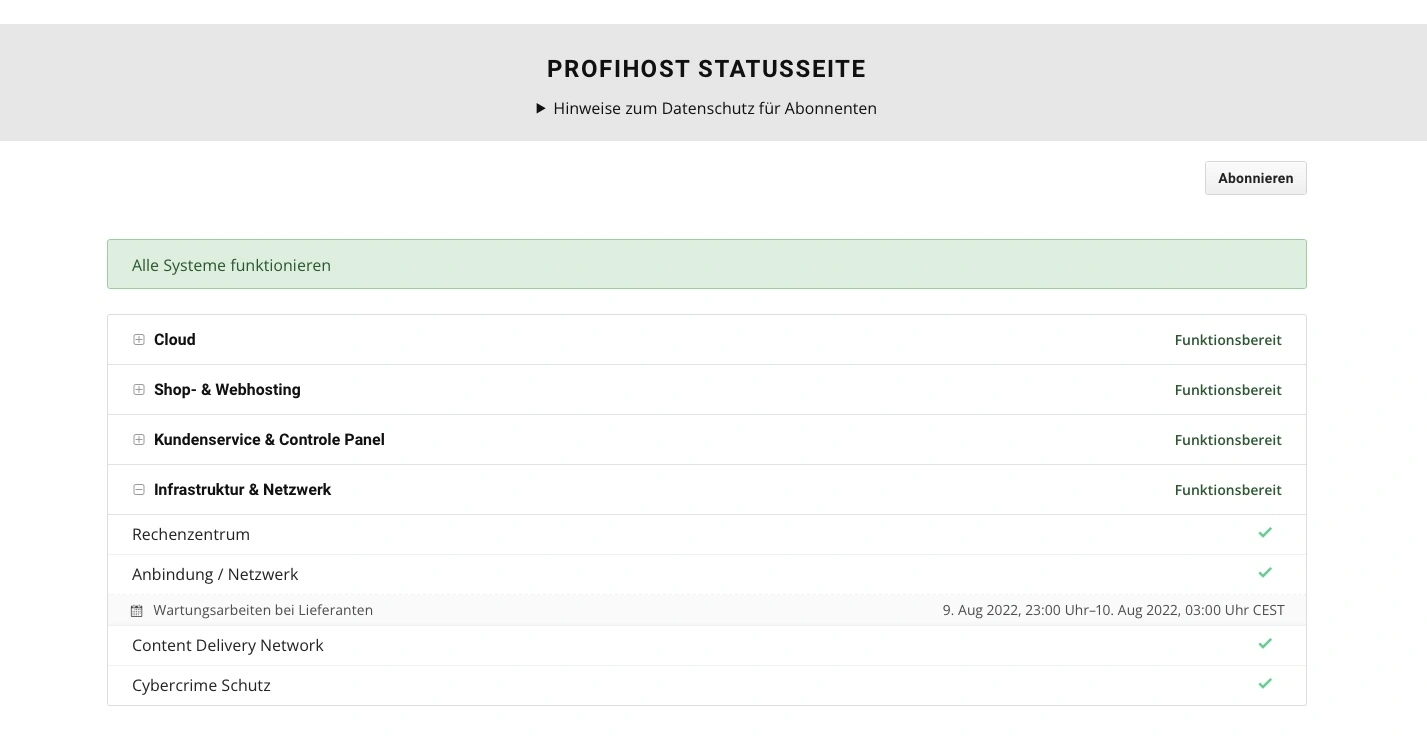Open the Abonnieren subscription dialog

pos(1255,178)
